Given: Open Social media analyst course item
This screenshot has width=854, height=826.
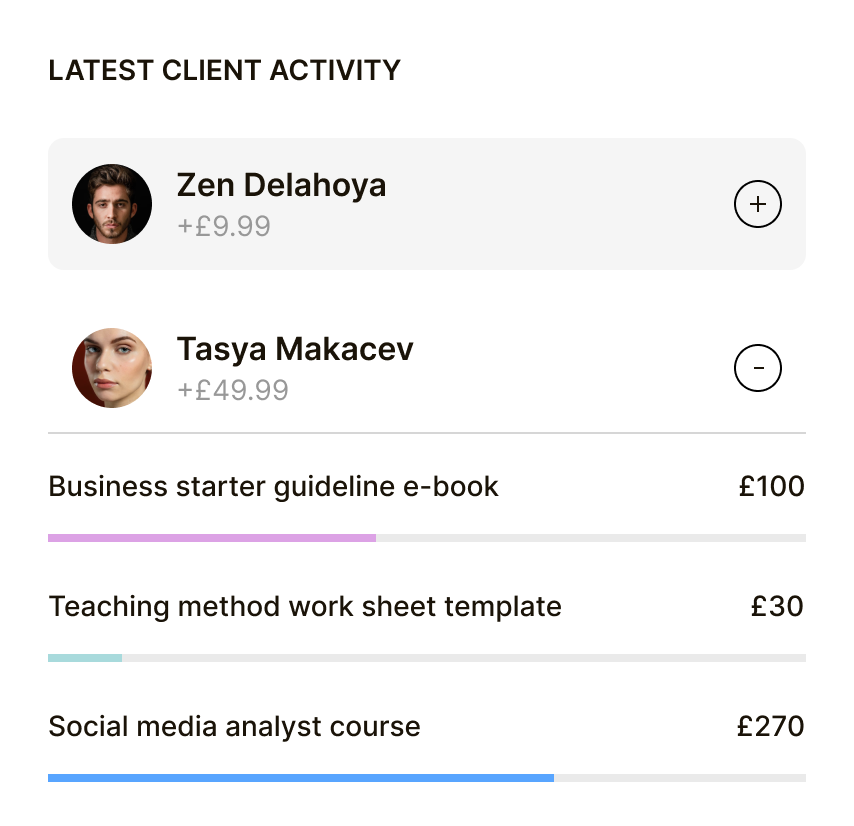Looking at the screenshot, I should tap(234, 727).
